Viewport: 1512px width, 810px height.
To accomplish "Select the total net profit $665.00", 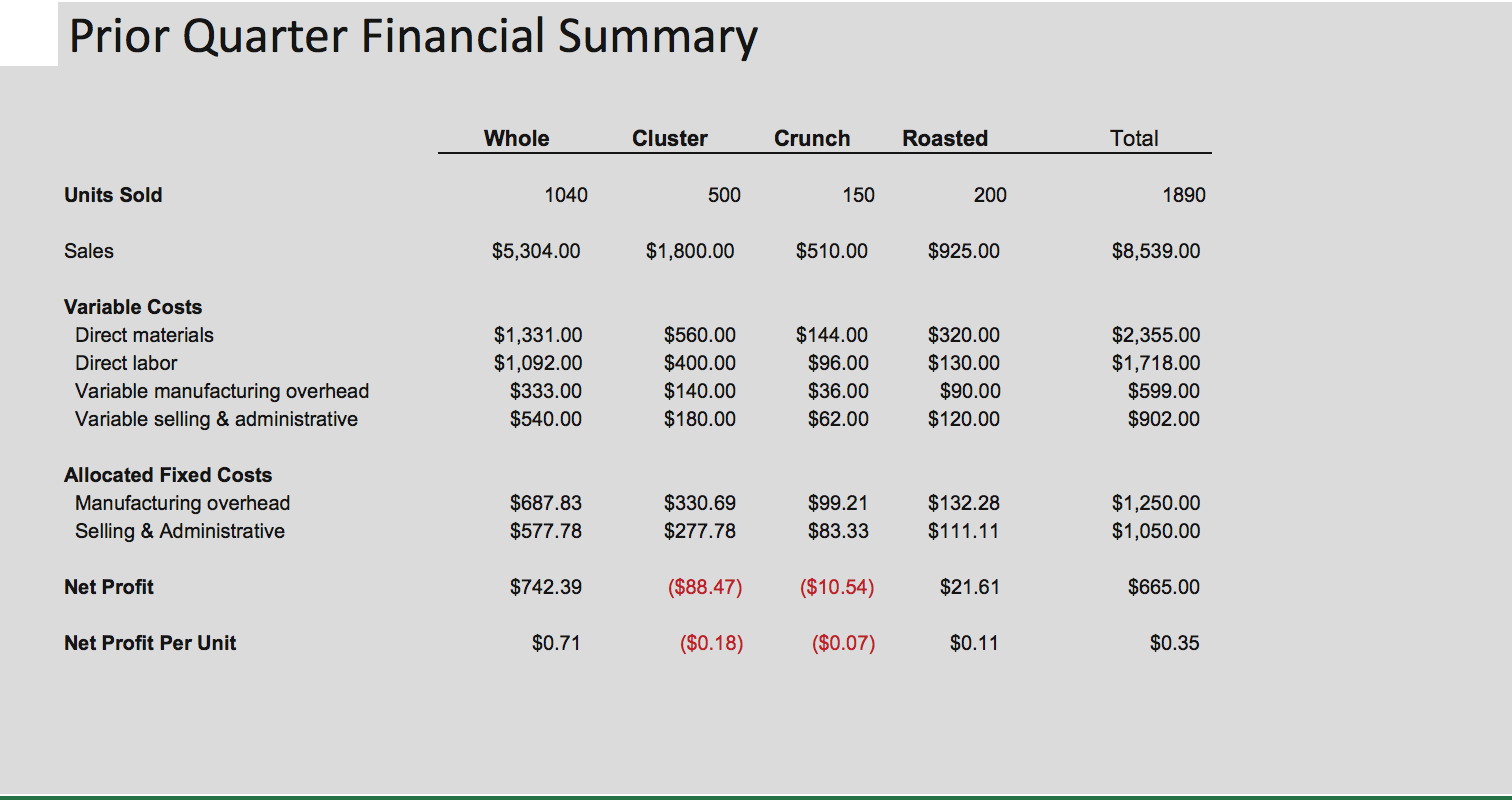I will 1164,587.
